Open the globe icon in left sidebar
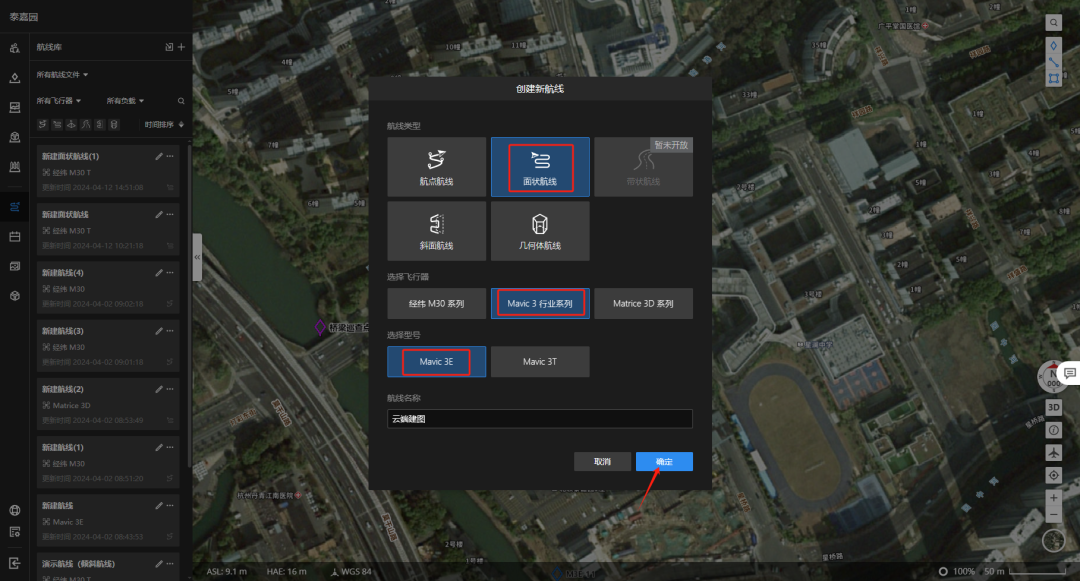Screen dimensions: 1080x581 pyautogui.click(x=14, y=510)
